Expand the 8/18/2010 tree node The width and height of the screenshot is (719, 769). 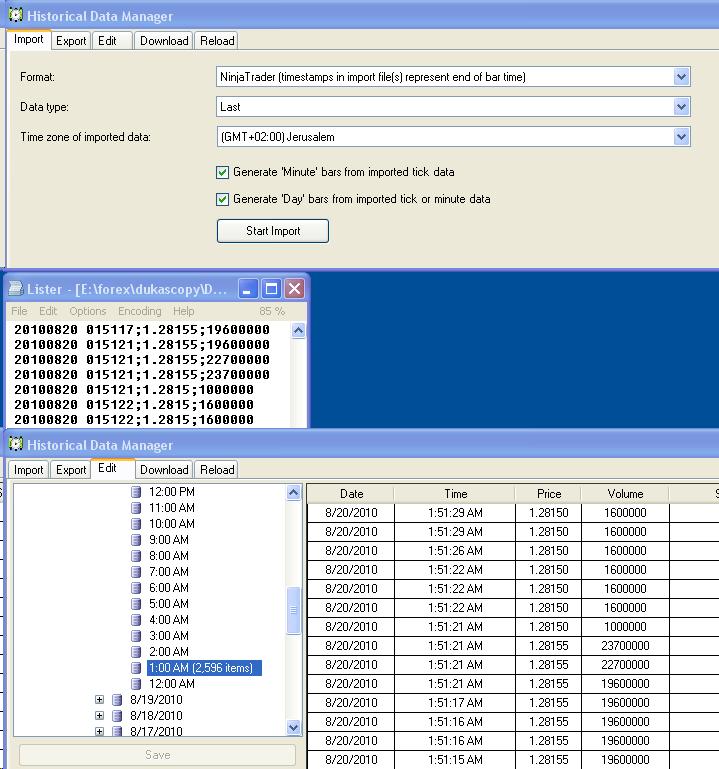click(100, 716)
